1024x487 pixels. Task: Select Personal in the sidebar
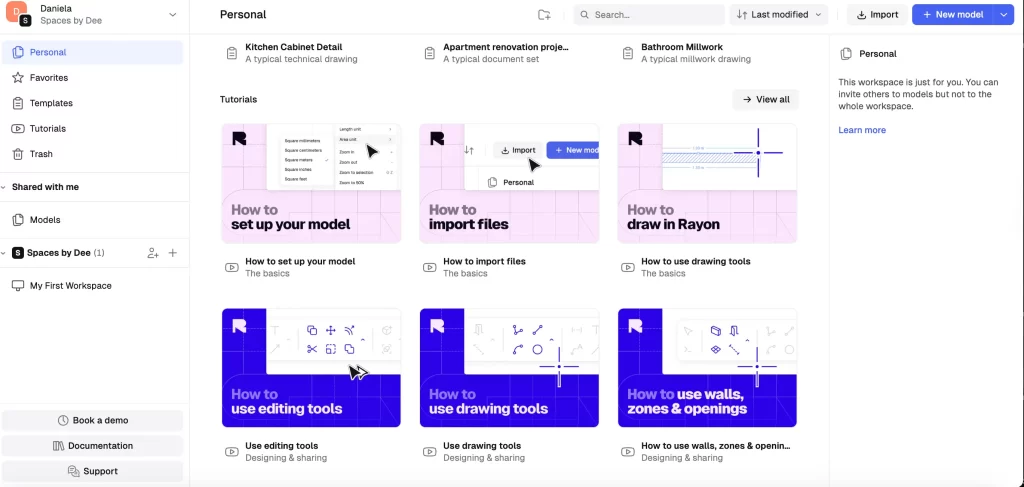pos(48,52)
